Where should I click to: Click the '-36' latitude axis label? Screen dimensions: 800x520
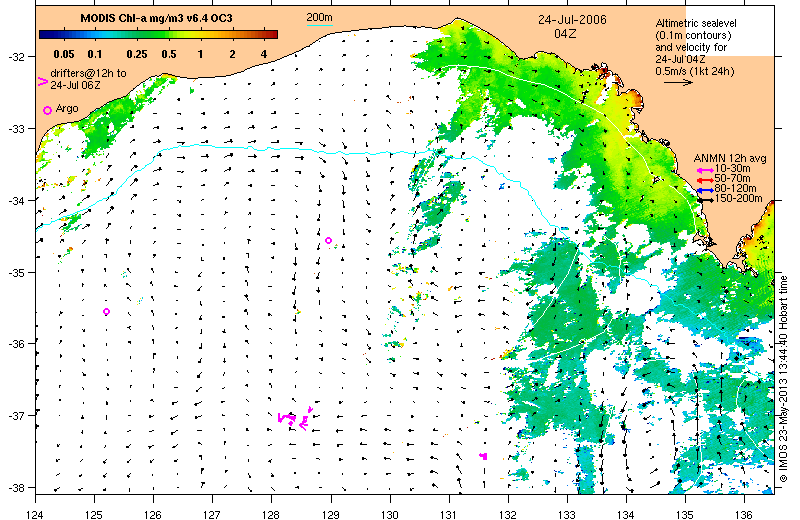point(15,344)
